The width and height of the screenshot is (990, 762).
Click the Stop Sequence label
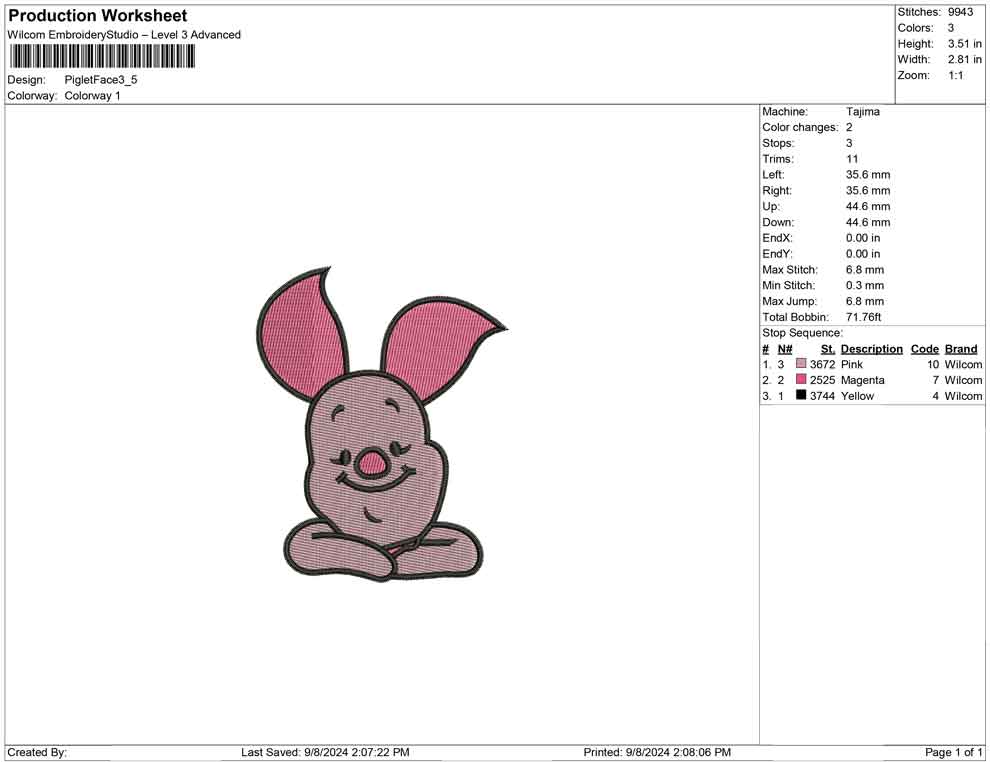click(802, 333)
